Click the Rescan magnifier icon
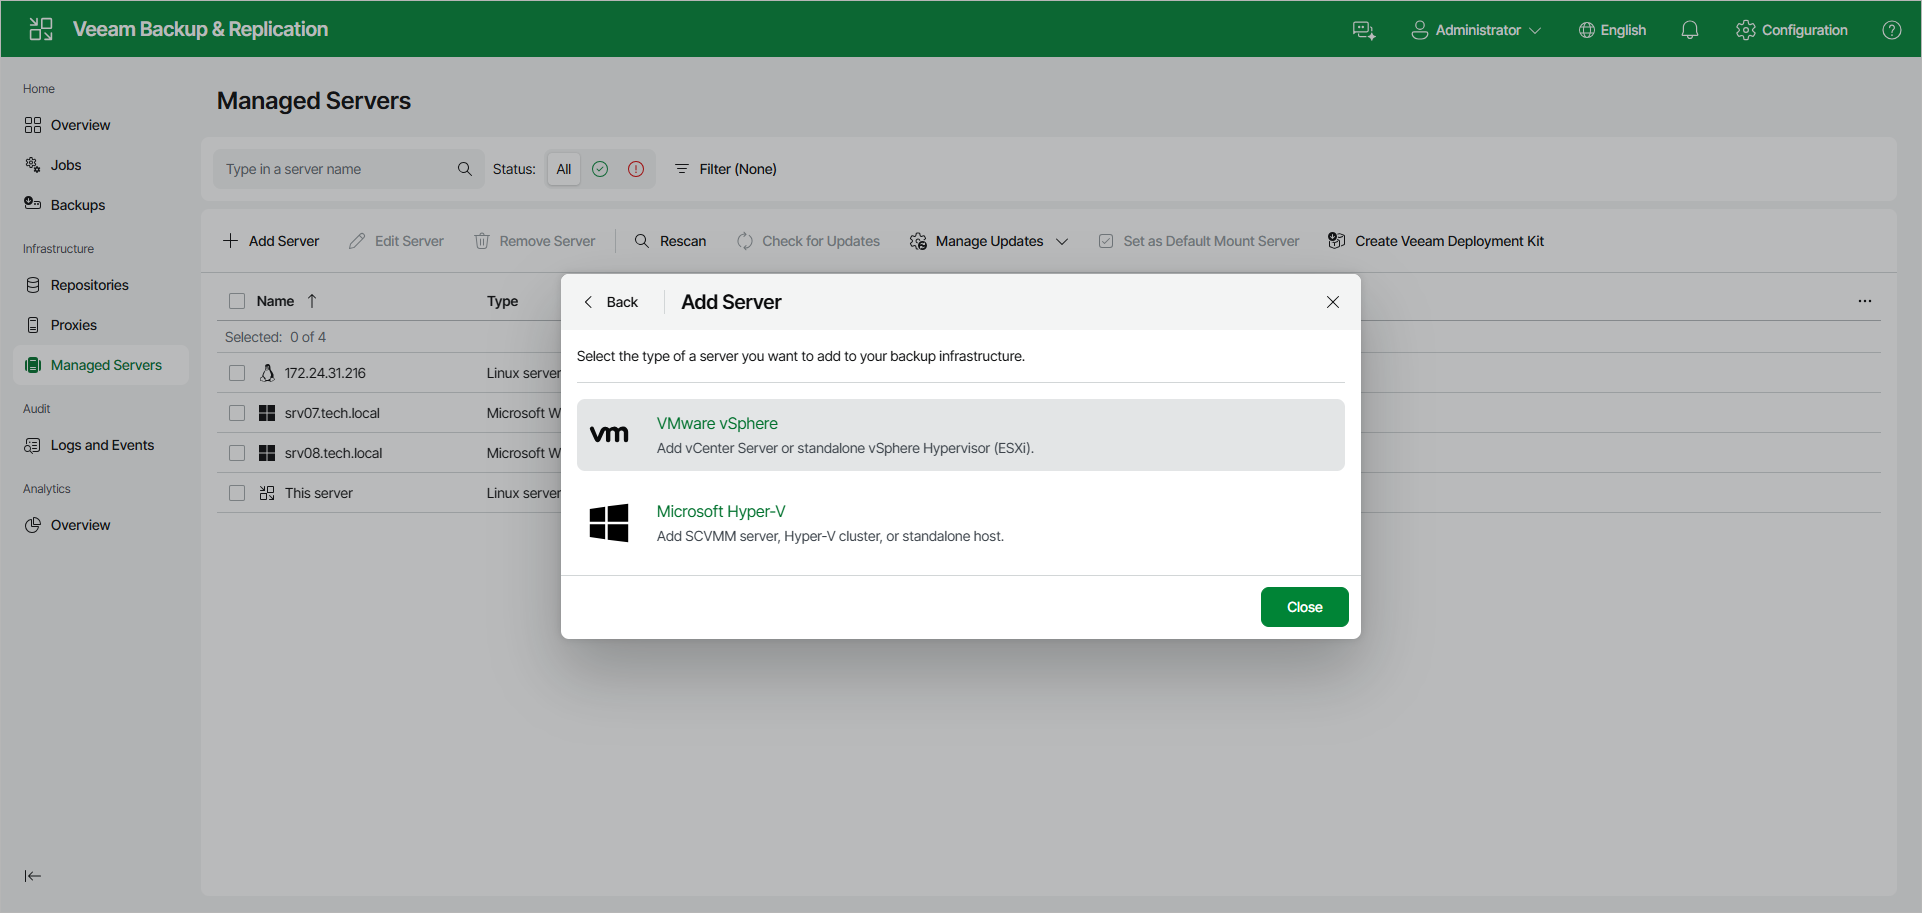1922x913 pixels. click(642, 241)
